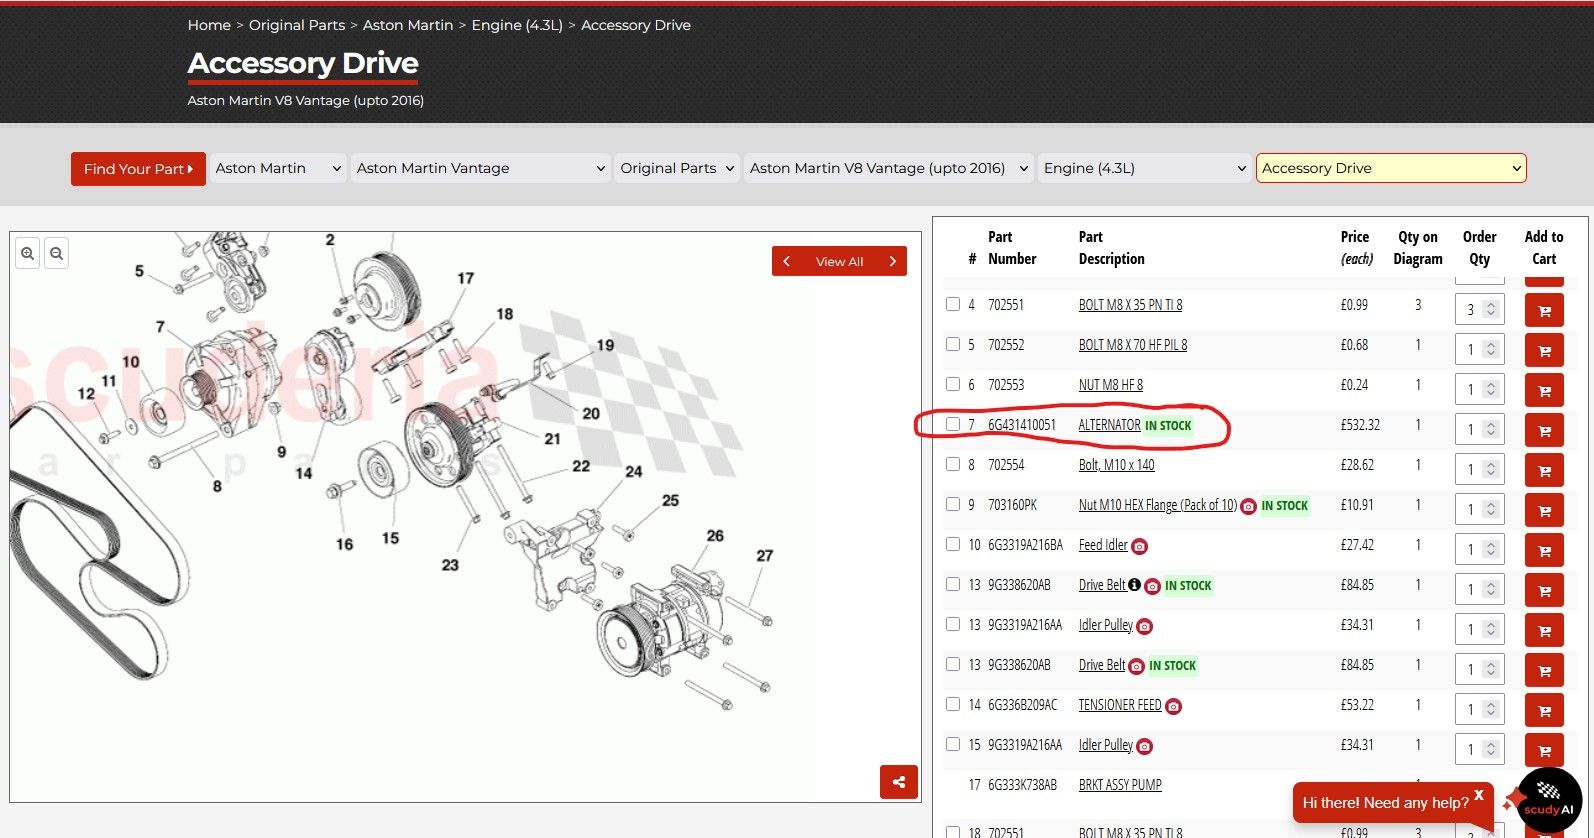Adjust order quantity stepper for NUT M8 HF 8
Screen dimensions: 1594x838
pos(1490,390)
